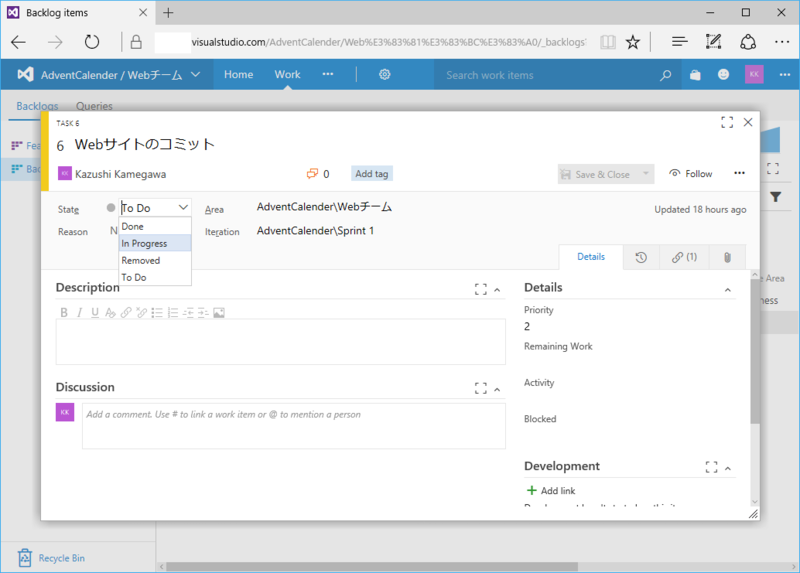Insert bulleted list in Description
This screenshot has width=800, height=573.
[157, 312]
